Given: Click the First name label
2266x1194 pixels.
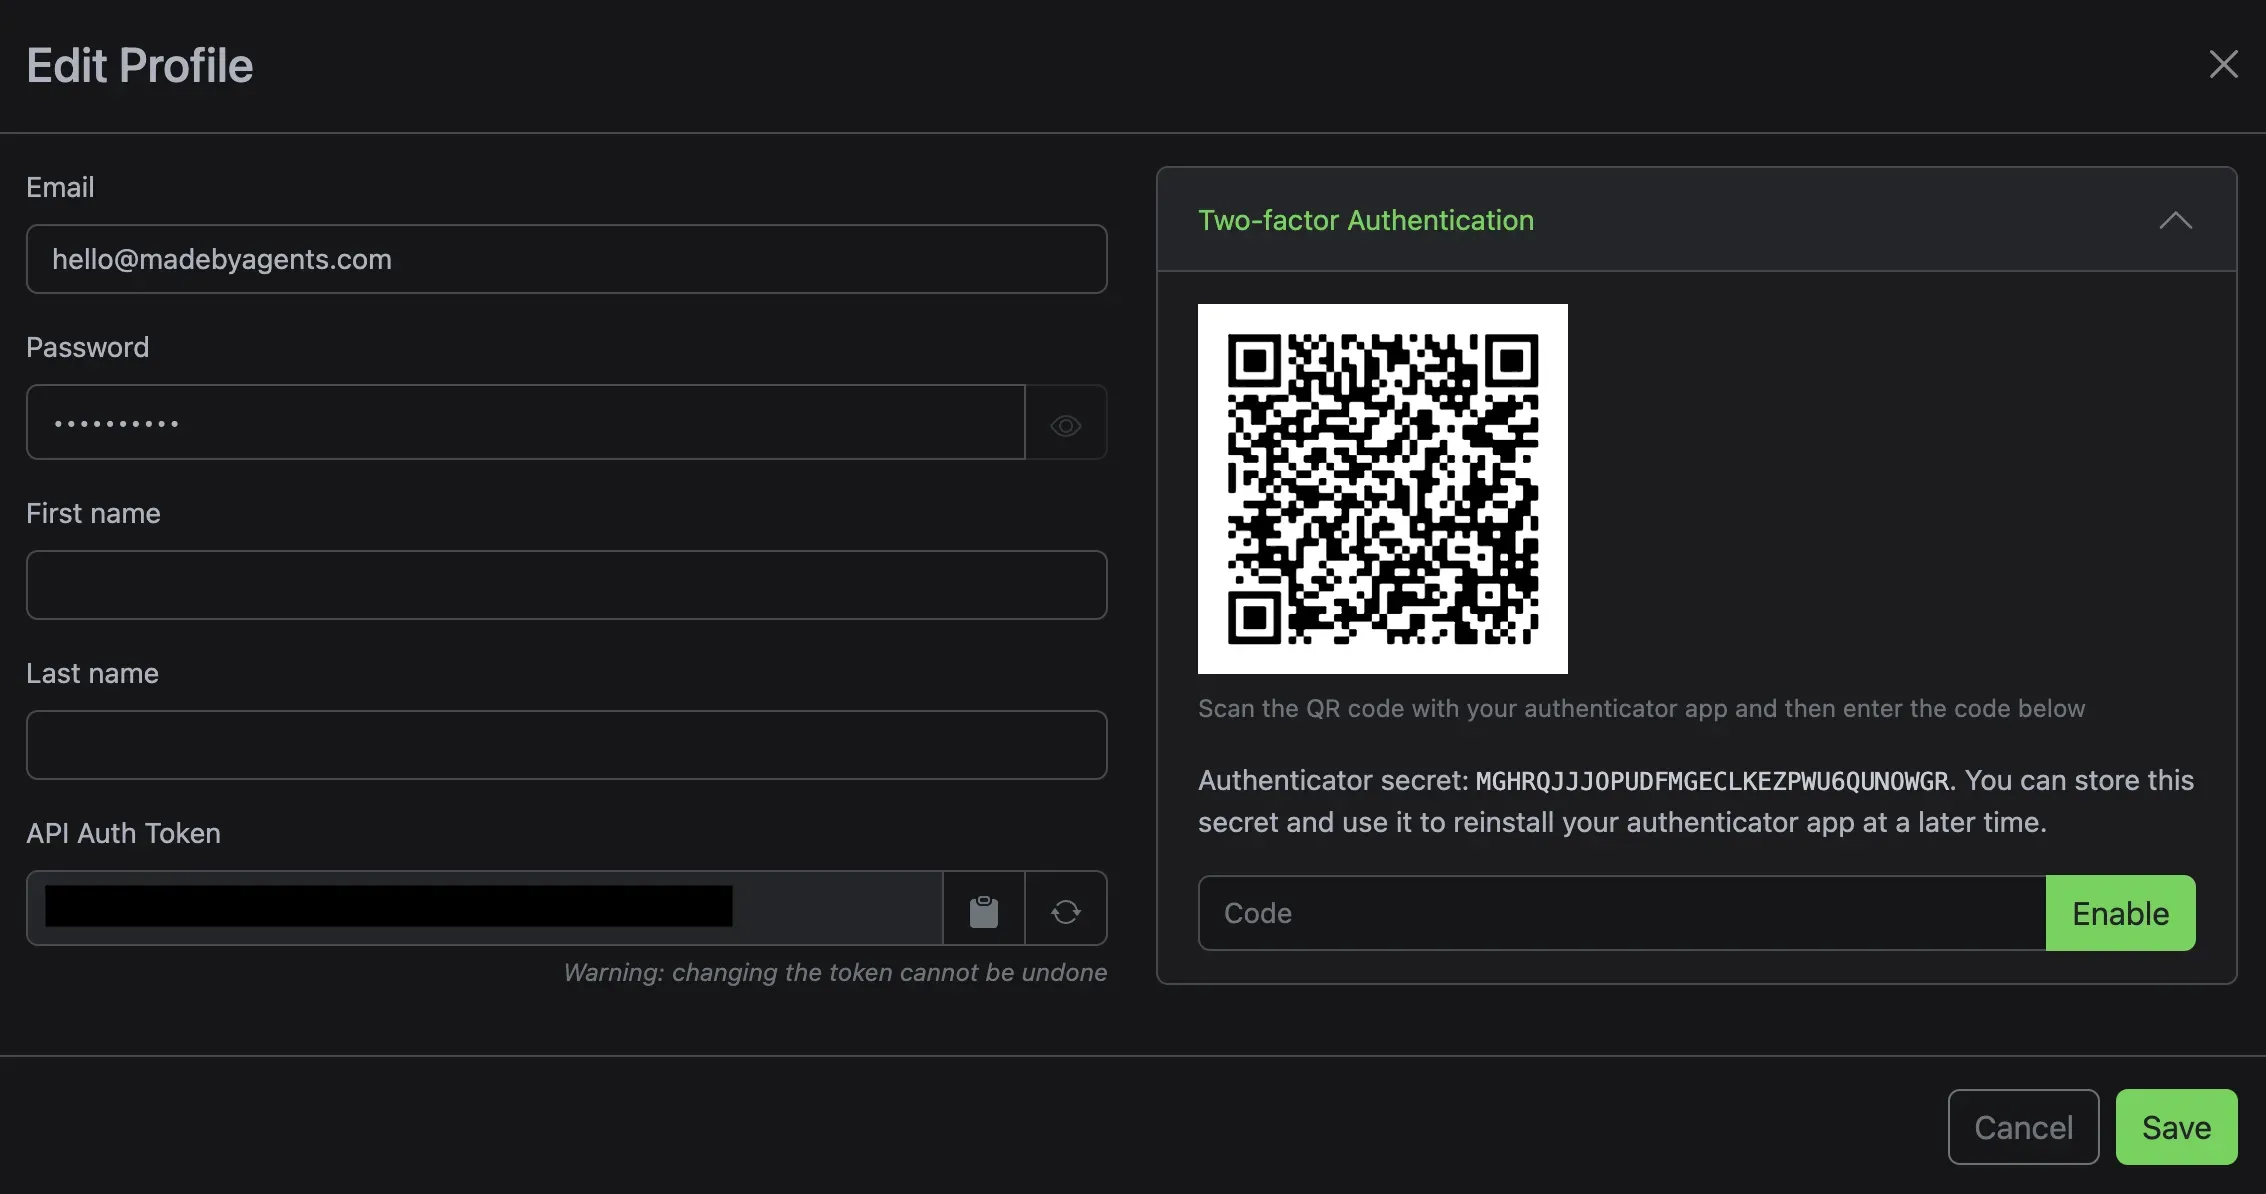Looking at the screenshot, I should (x=93, y=513).
